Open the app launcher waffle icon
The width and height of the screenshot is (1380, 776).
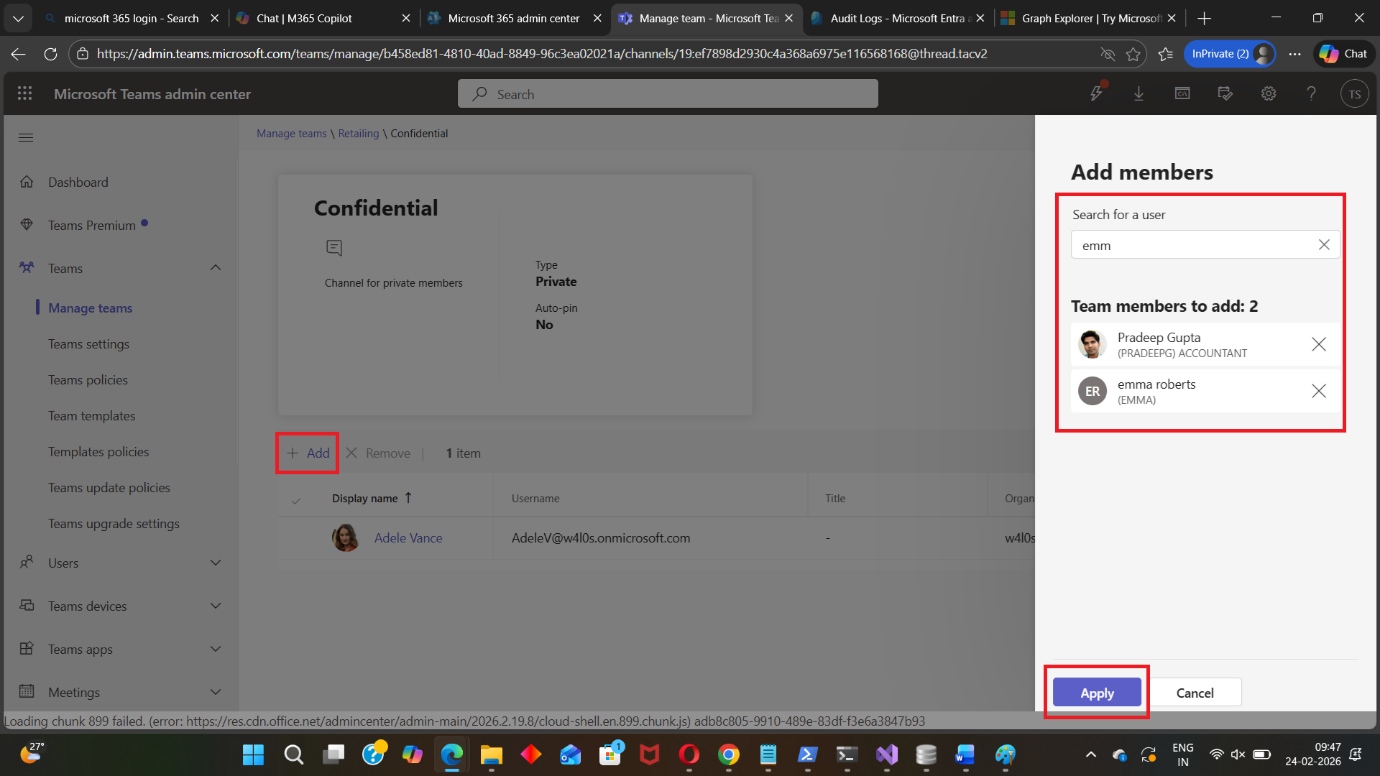[x=25, y=94]
